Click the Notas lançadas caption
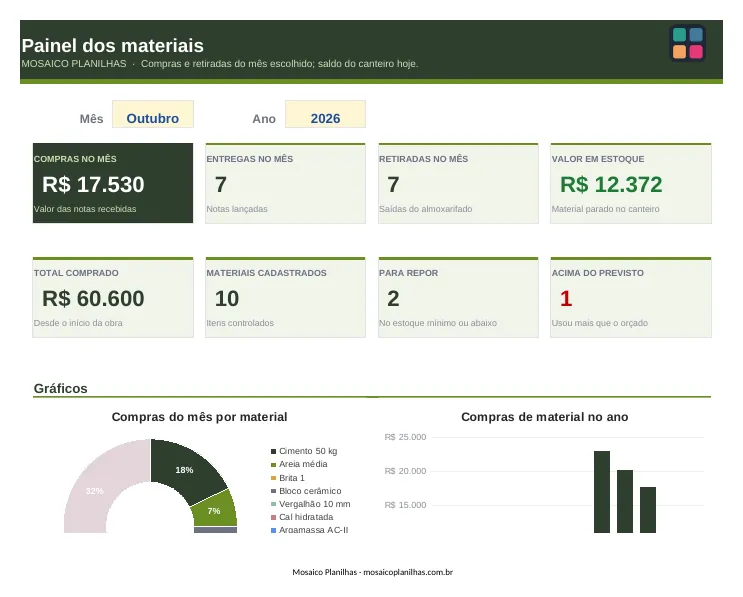 (237, 209)
